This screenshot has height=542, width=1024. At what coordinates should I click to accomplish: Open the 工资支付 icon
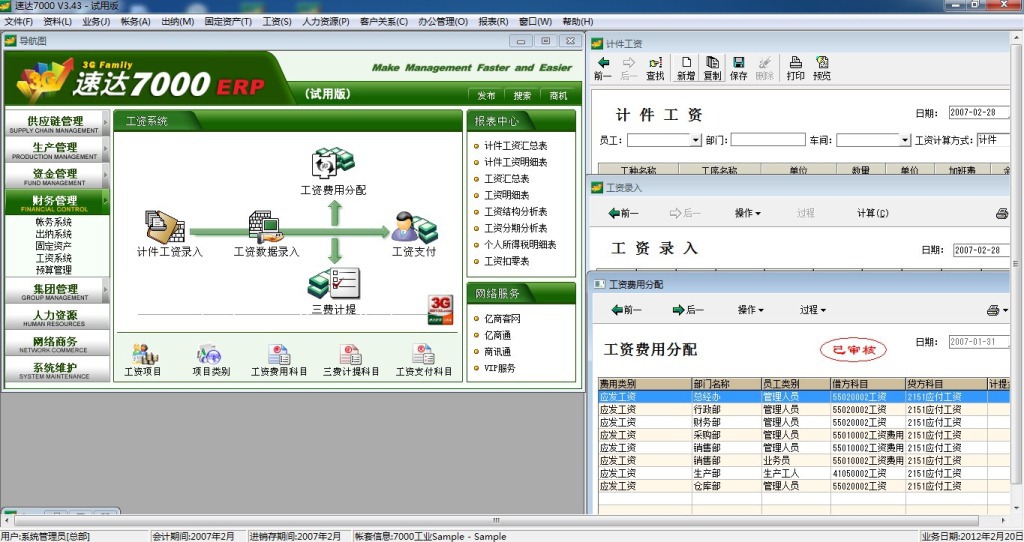point(414,227)
